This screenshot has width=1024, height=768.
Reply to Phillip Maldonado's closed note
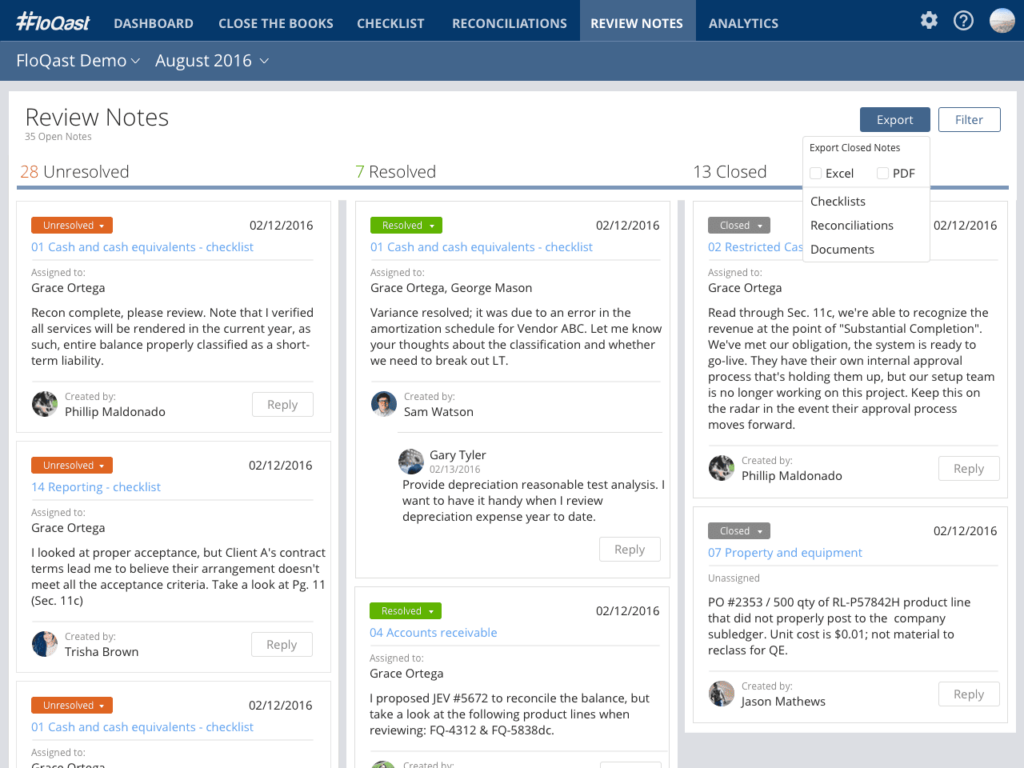(968, 468)
